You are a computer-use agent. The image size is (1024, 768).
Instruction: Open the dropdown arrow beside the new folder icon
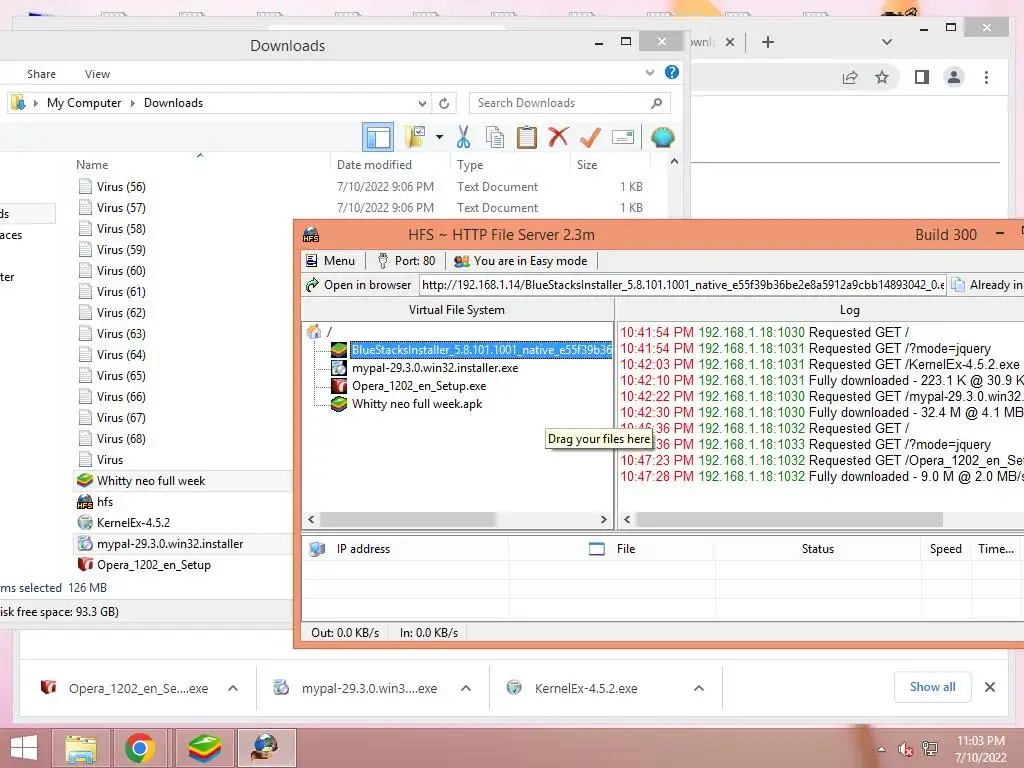pyautogui.click(x=440, y=137)
